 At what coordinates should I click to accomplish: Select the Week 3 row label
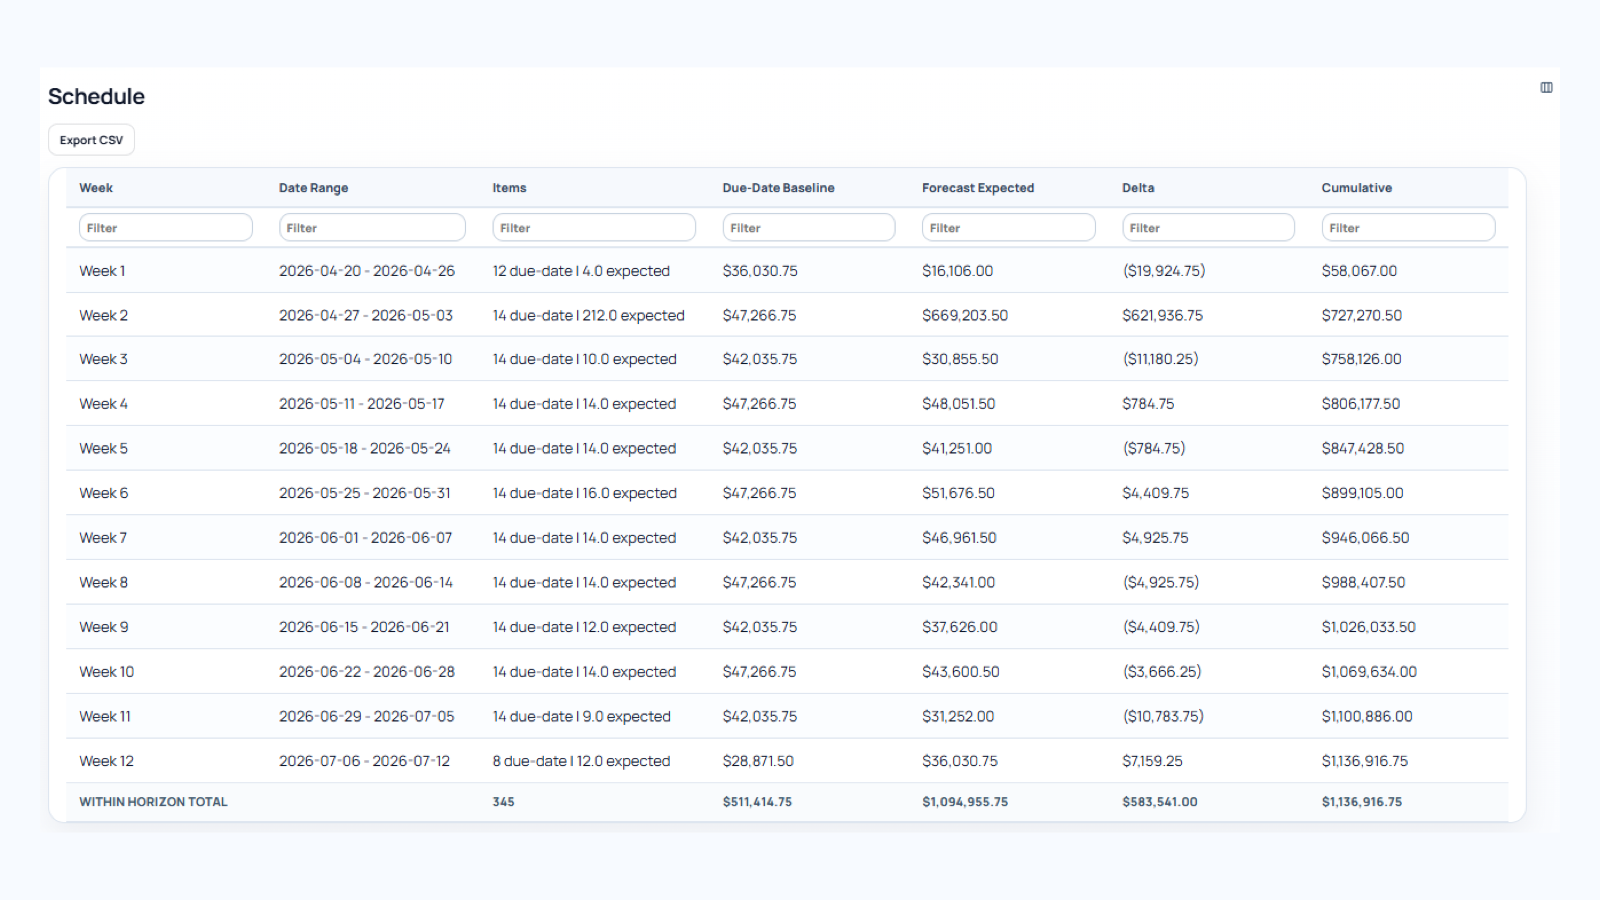click(103, 359)
